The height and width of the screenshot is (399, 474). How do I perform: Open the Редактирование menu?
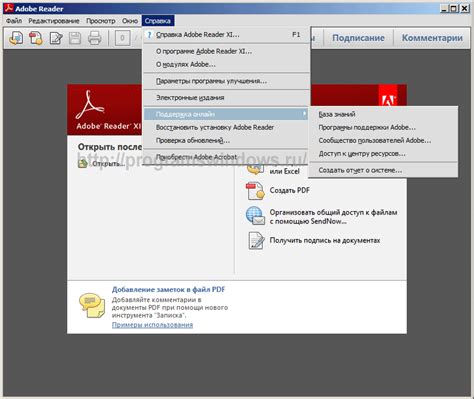(54, 21)
